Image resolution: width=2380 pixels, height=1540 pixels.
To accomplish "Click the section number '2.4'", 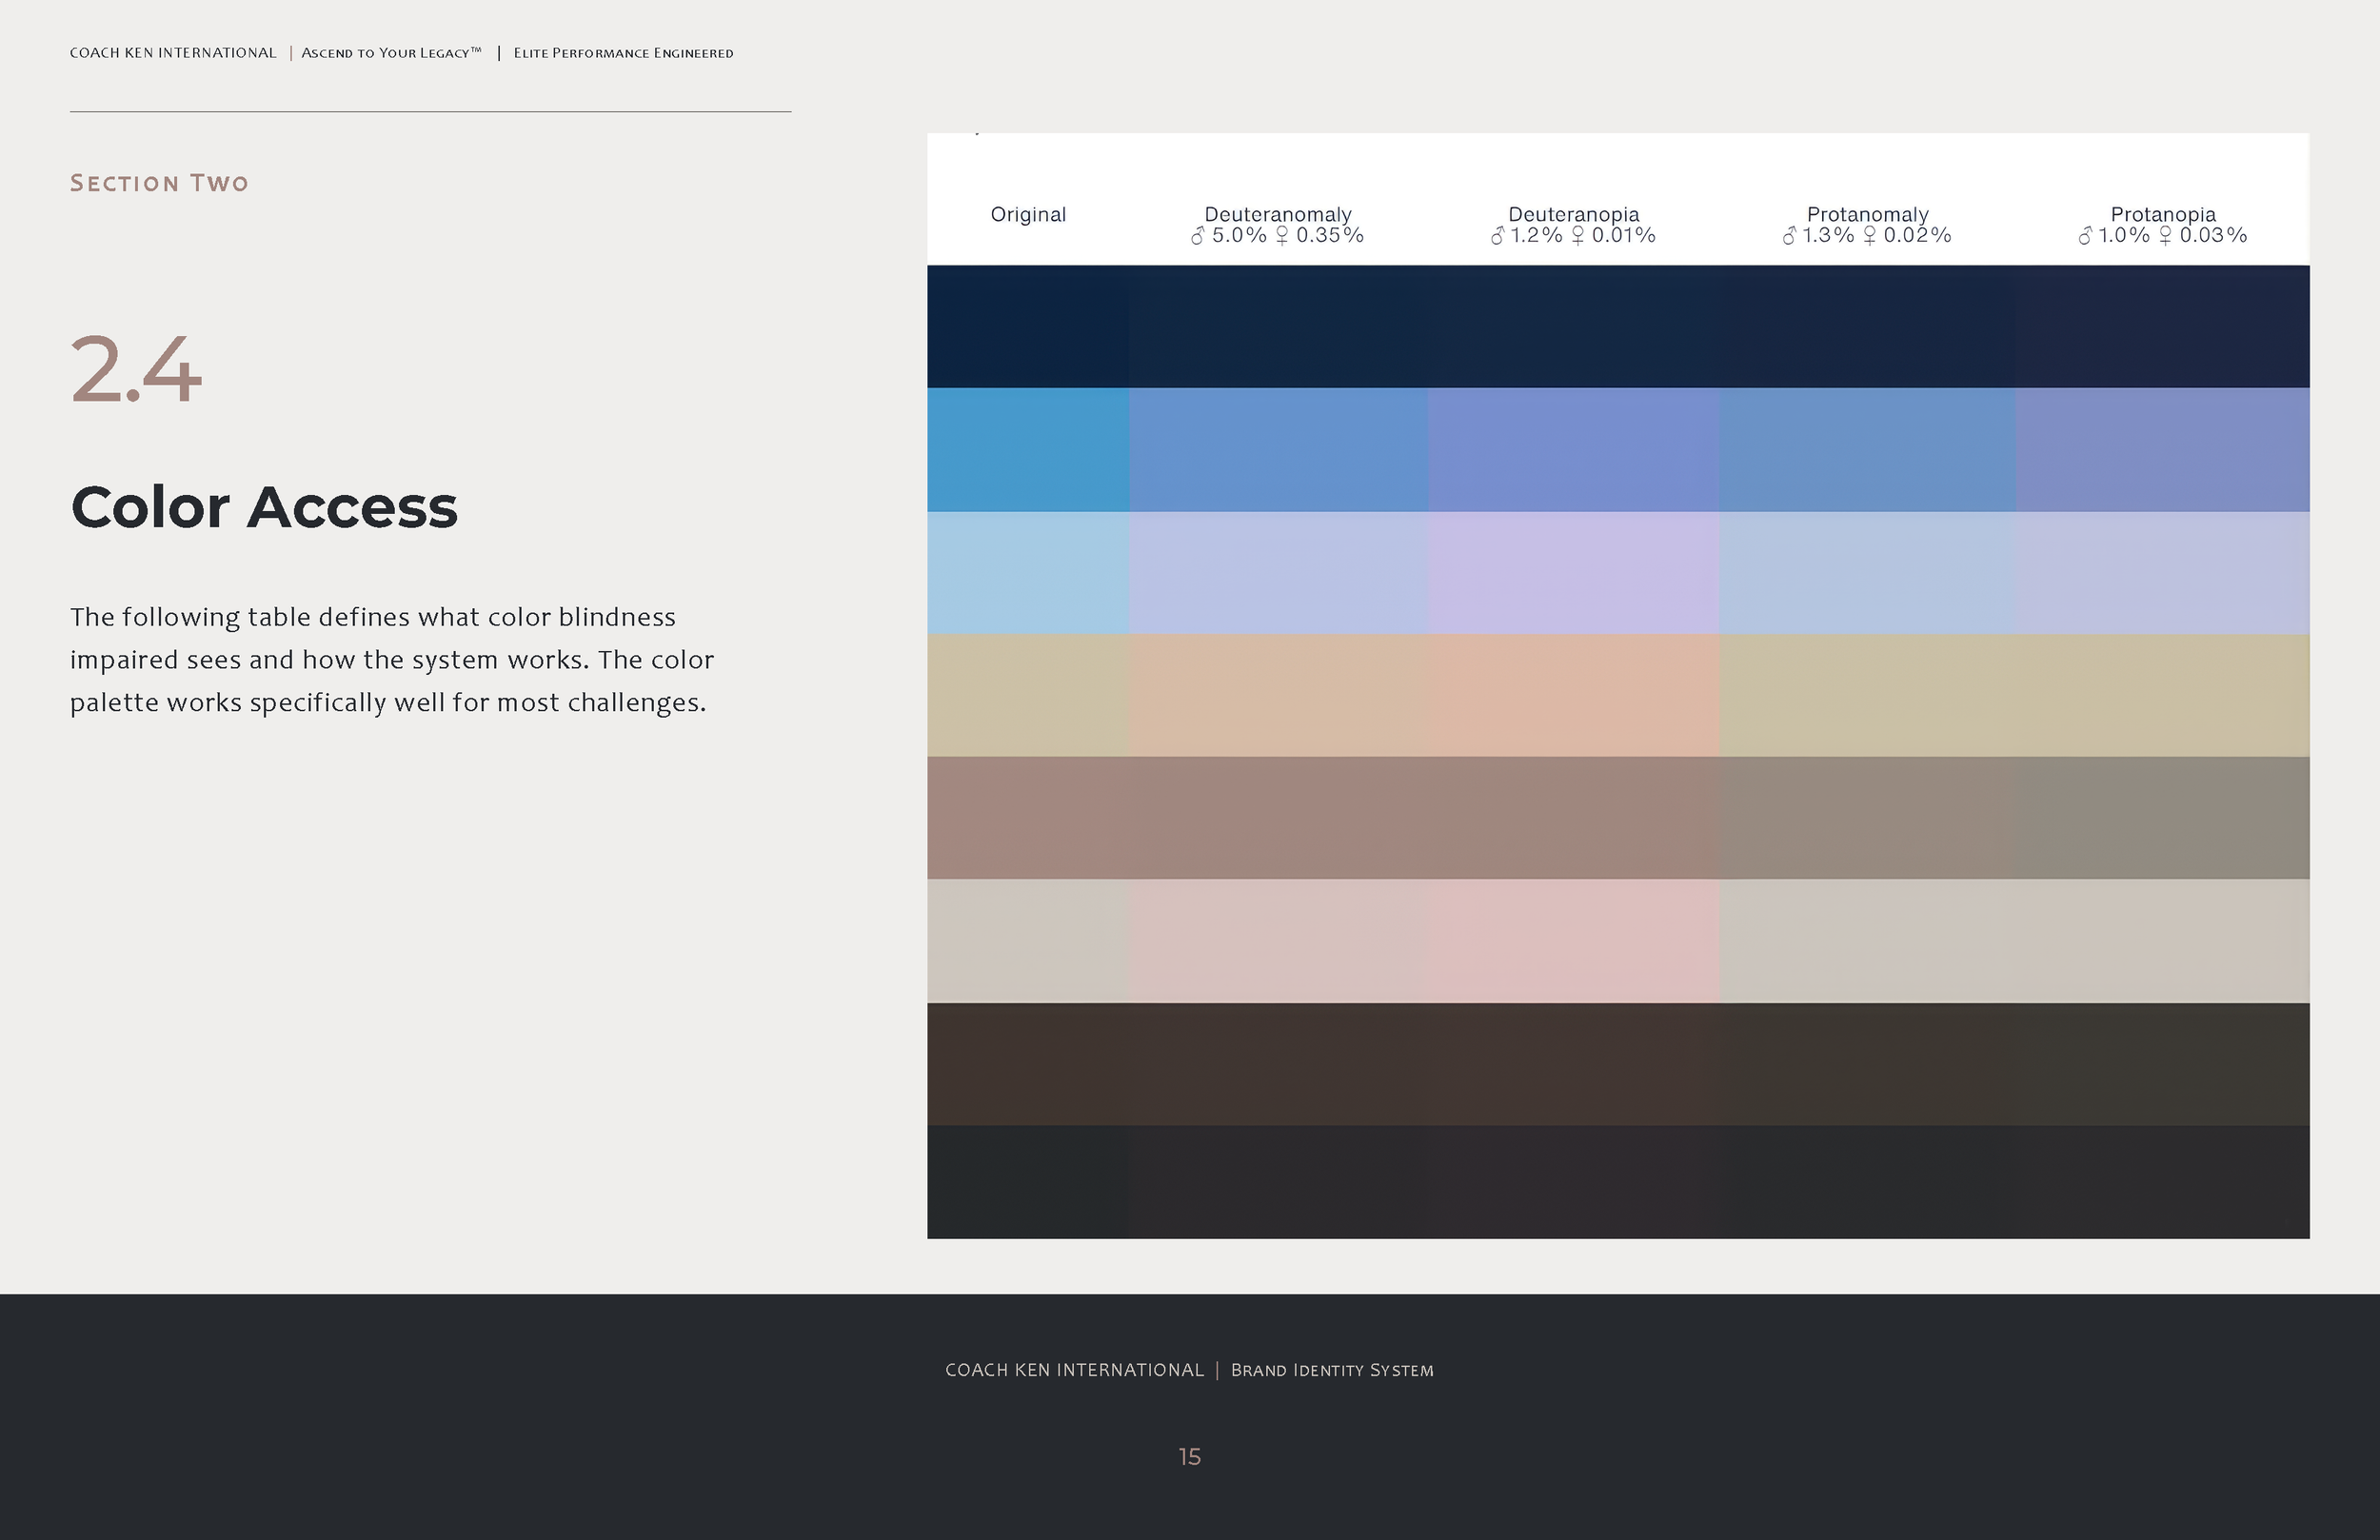I will tap(136, 369).
